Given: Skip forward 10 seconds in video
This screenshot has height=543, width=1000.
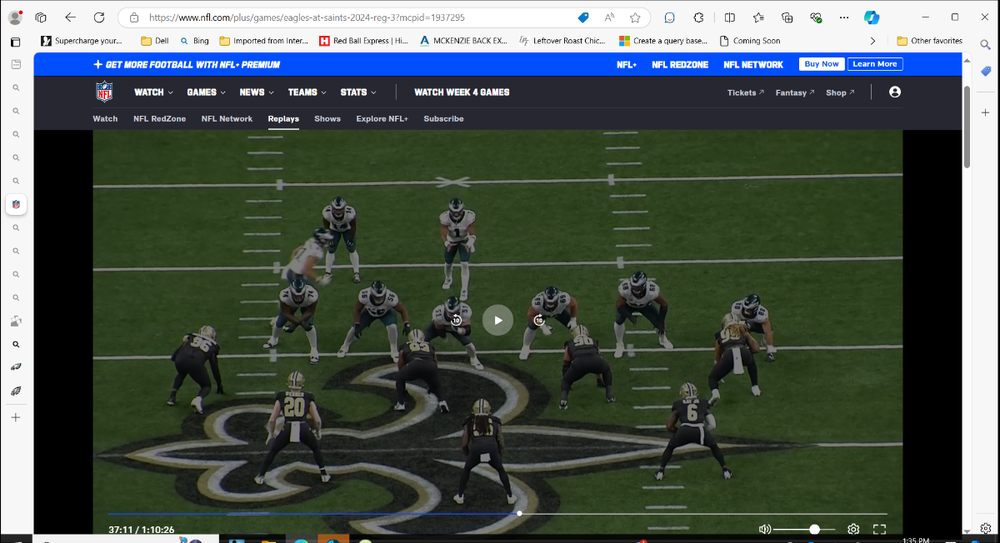Looking at the screenshot, I should (539, 320).
